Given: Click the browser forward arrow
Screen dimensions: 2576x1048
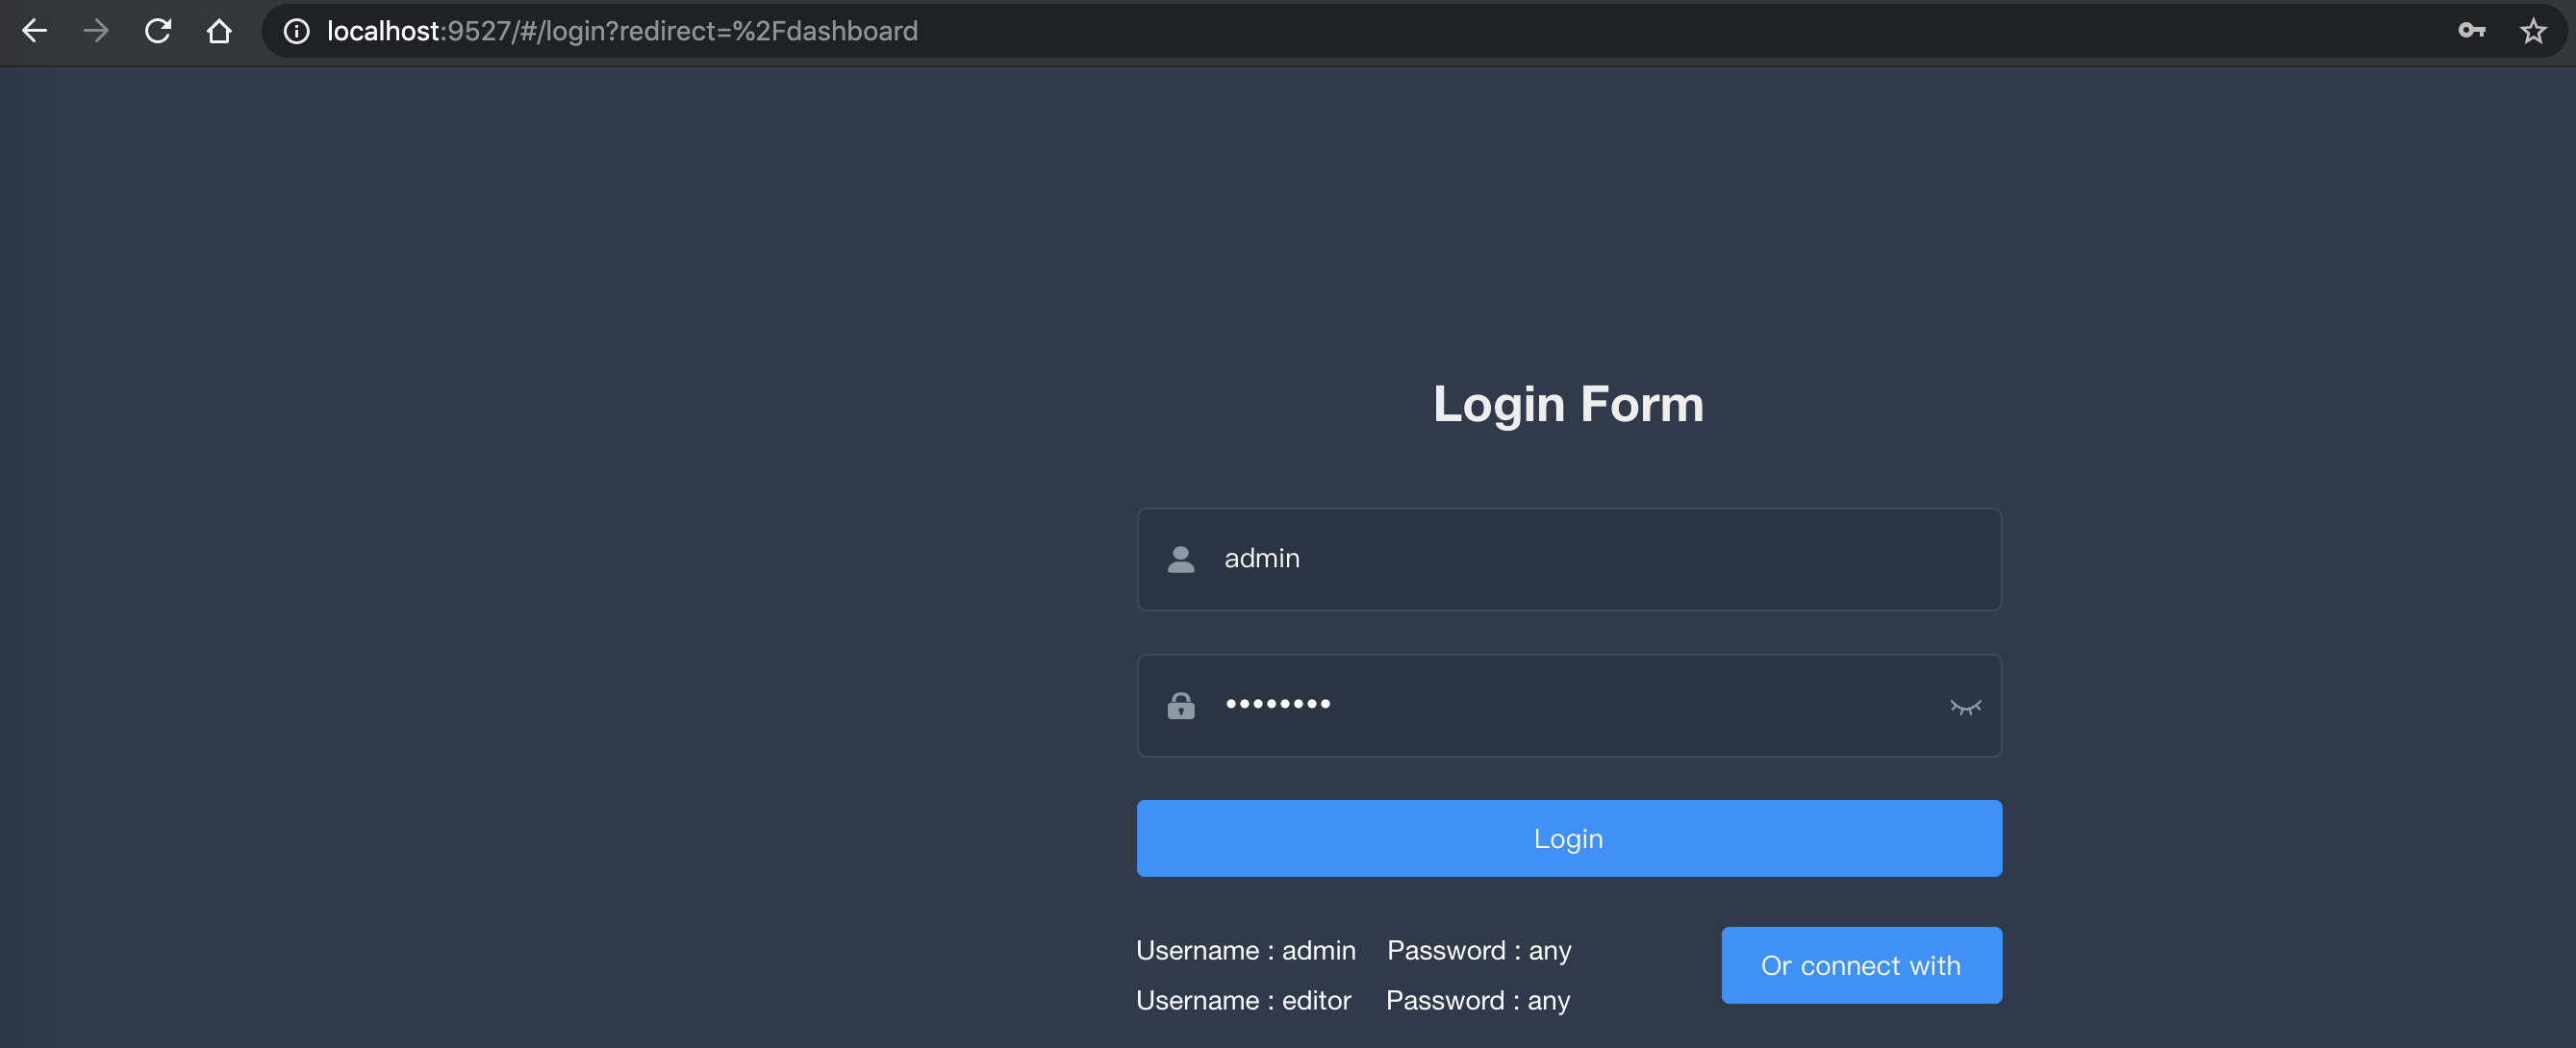Looking at the screenshot, I should [96, 31].
